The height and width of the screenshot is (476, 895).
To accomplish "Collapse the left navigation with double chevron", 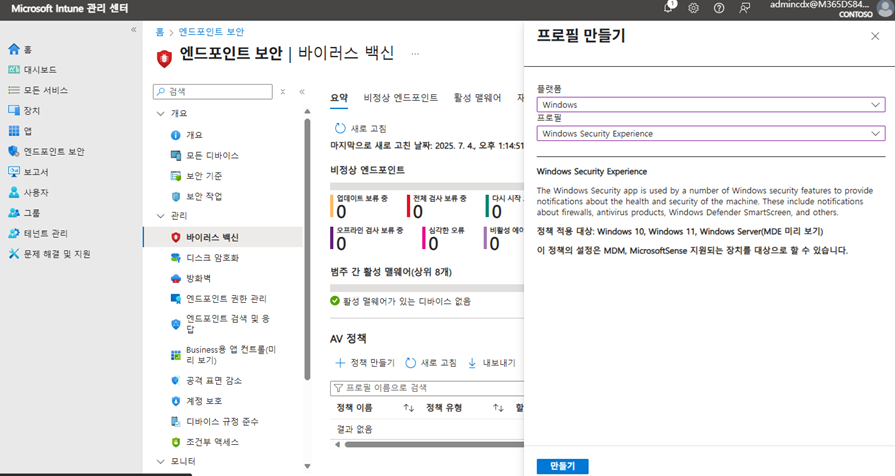I will point(134,30).
